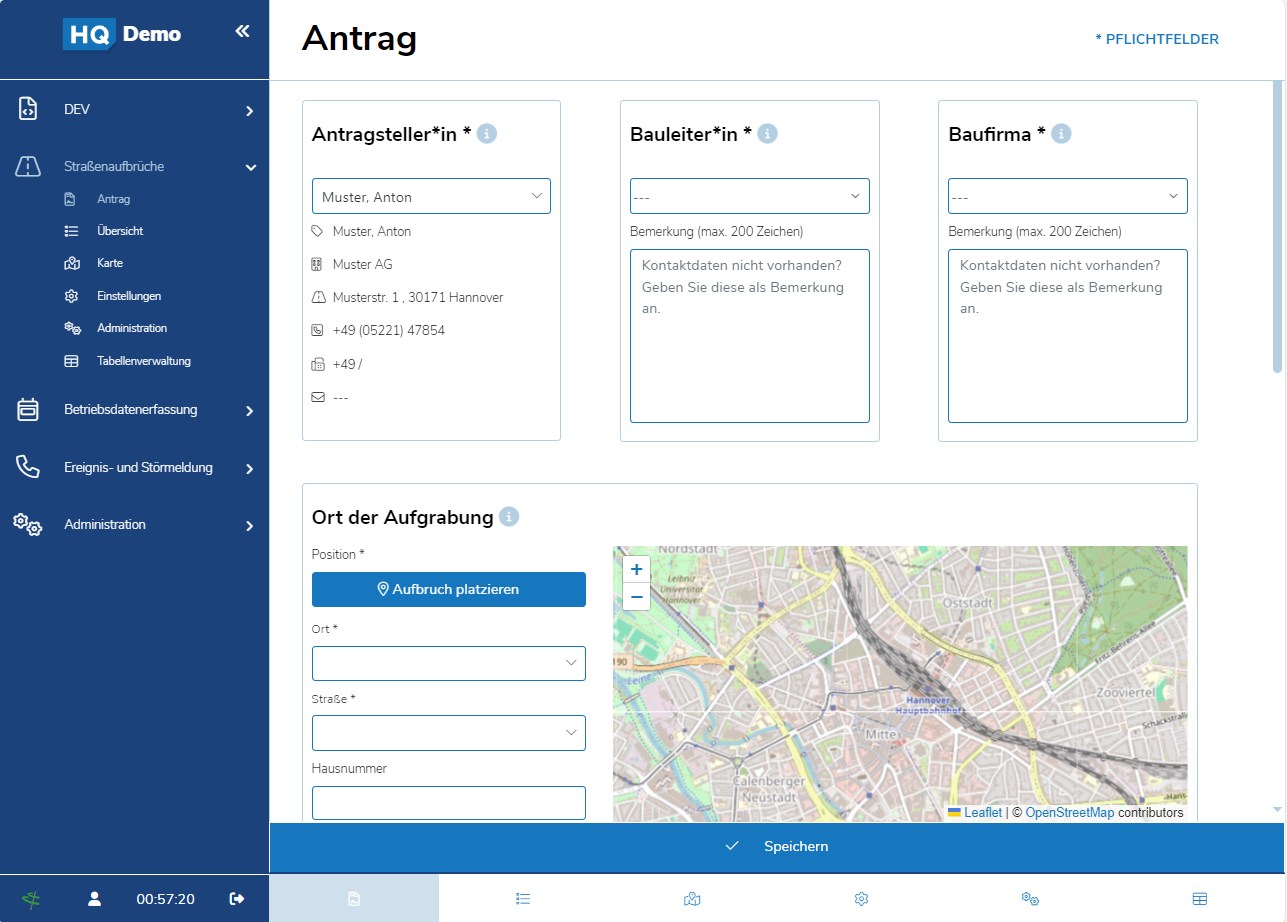Click info icon beside Bauleiter*in heading
Screen dimensions: 1287x922
tap(767, 133)
